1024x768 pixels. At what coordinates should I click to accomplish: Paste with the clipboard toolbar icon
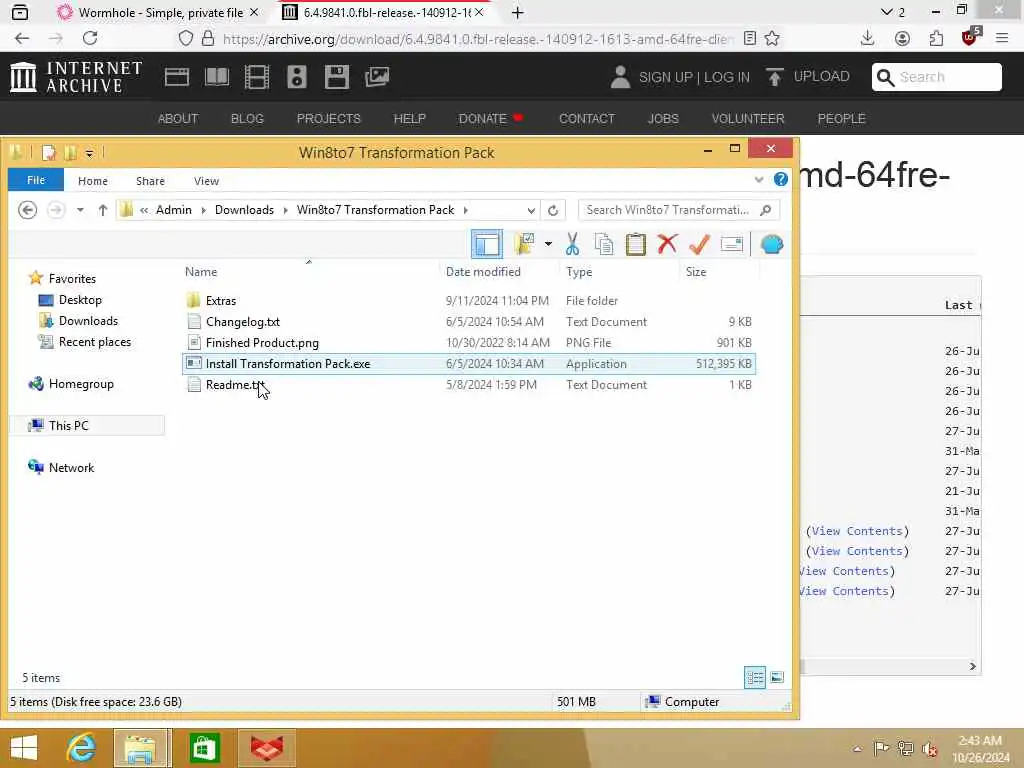click(635, 244)
